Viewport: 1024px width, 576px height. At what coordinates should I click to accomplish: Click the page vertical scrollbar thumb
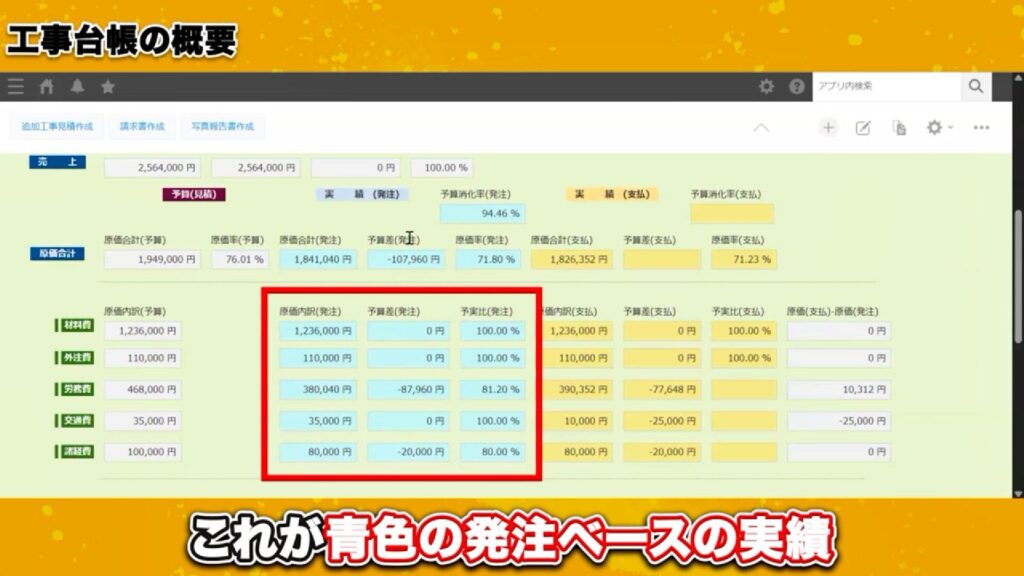point(1017,276)
